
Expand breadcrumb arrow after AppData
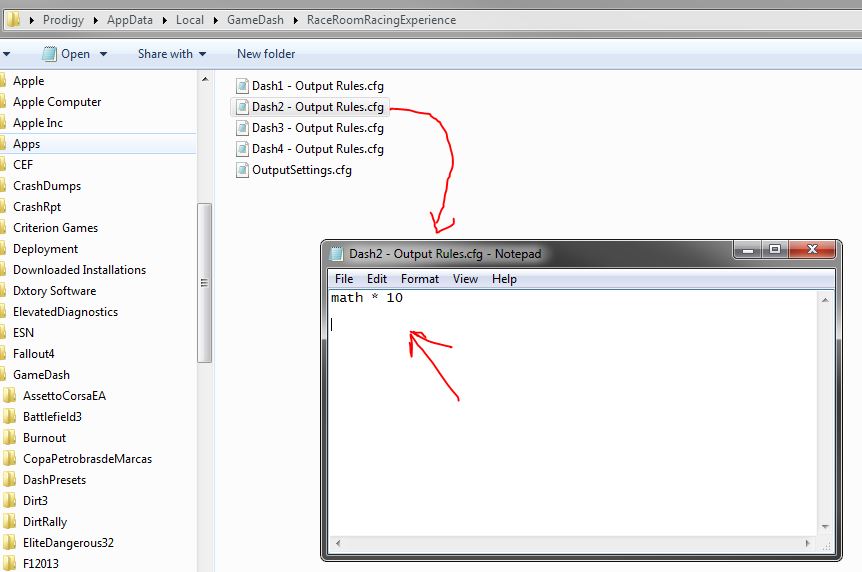coord(164,20)
